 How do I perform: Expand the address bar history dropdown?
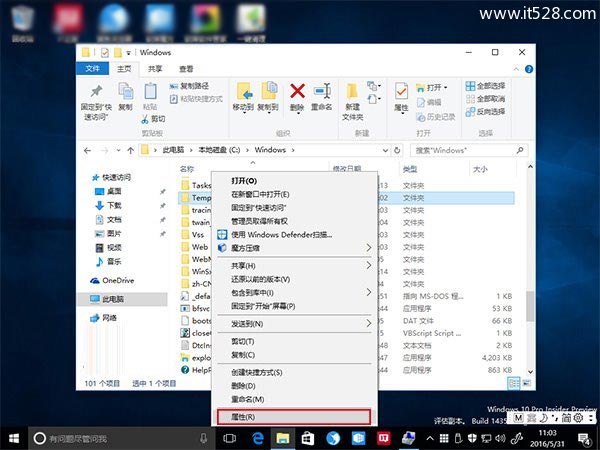point(385,150)
